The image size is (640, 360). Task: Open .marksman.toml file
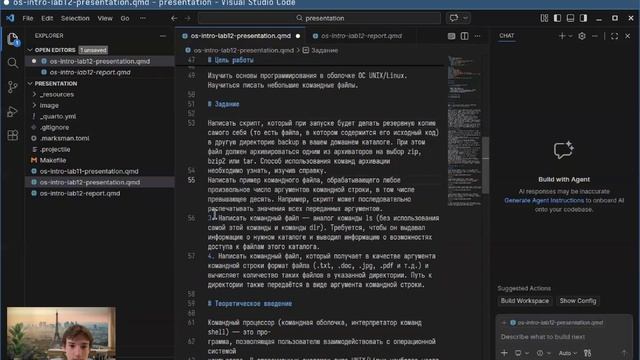coord(64,138)
